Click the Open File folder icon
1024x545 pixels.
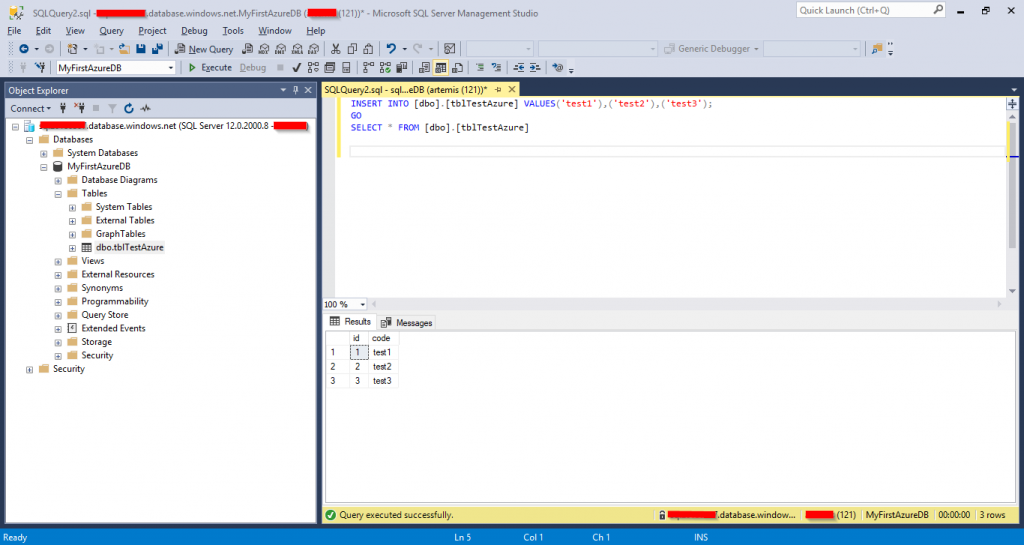tap(124, 49)
